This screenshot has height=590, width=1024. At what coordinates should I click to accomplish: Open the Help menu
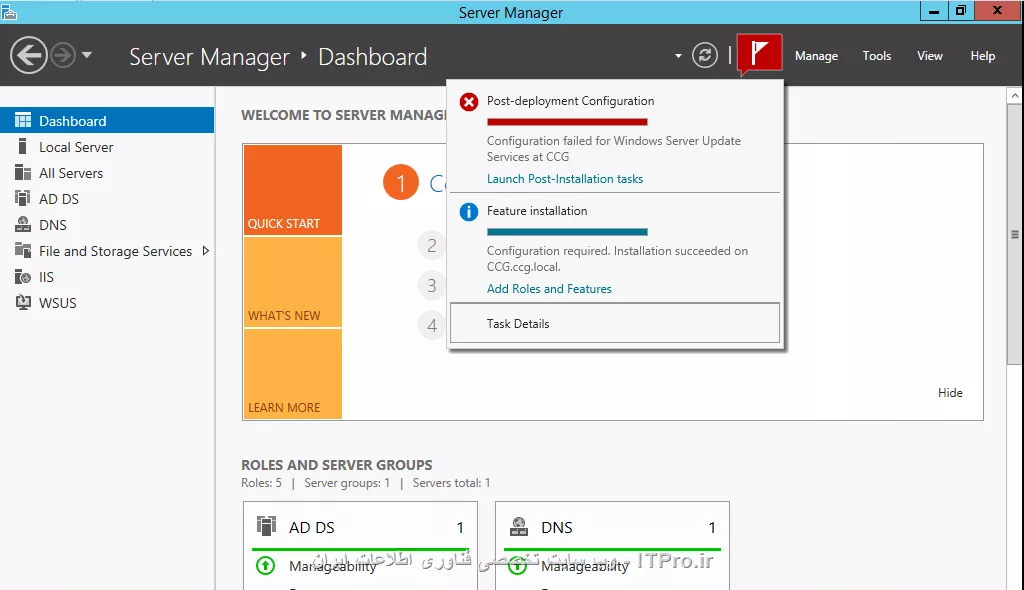(x=982, y=56)
